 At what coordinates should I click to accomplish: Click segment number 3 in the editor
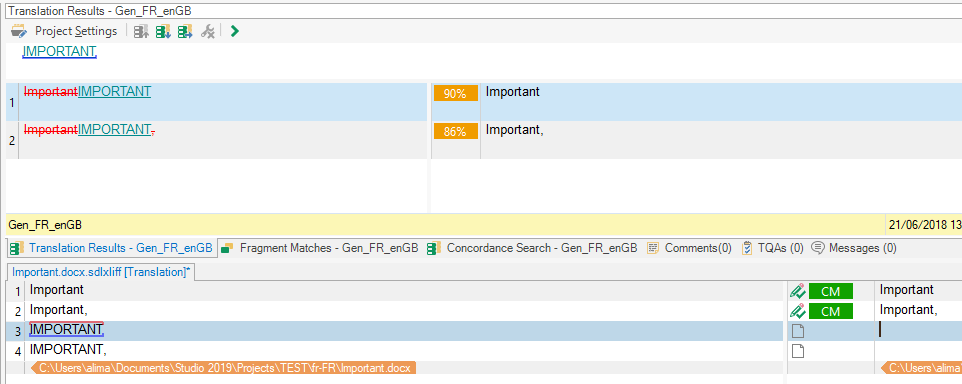(18, 331)
